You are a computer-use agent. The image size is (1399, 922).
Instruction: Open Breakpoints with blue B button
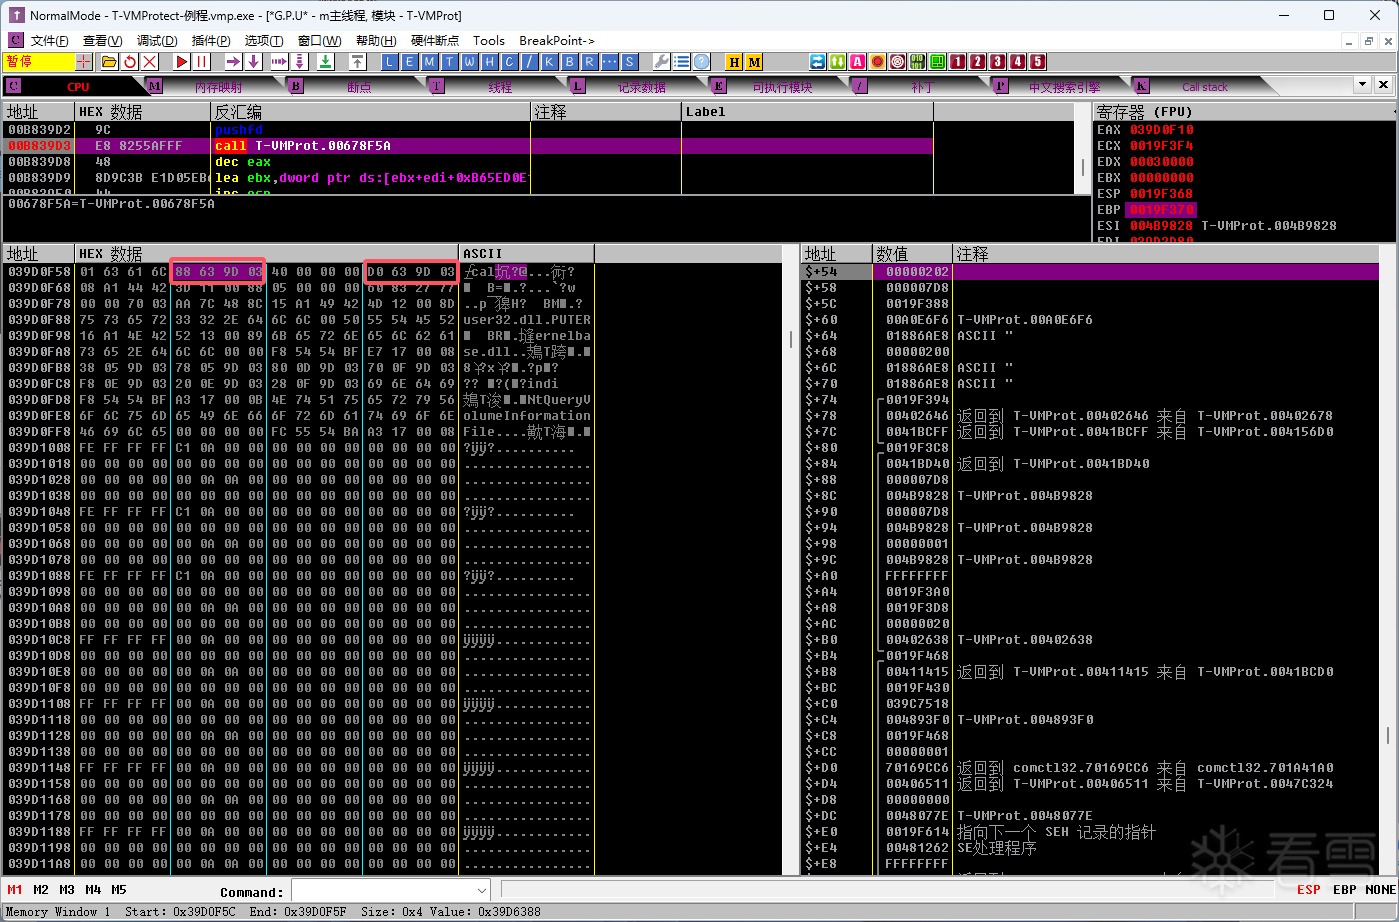tap(569, 62)
